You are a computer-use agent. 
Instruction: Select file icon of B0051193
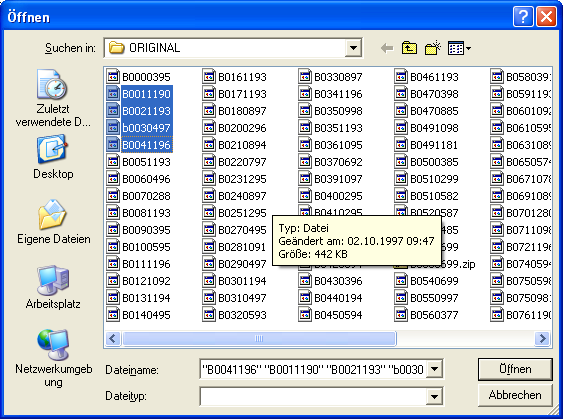click(x=113, y=162)
